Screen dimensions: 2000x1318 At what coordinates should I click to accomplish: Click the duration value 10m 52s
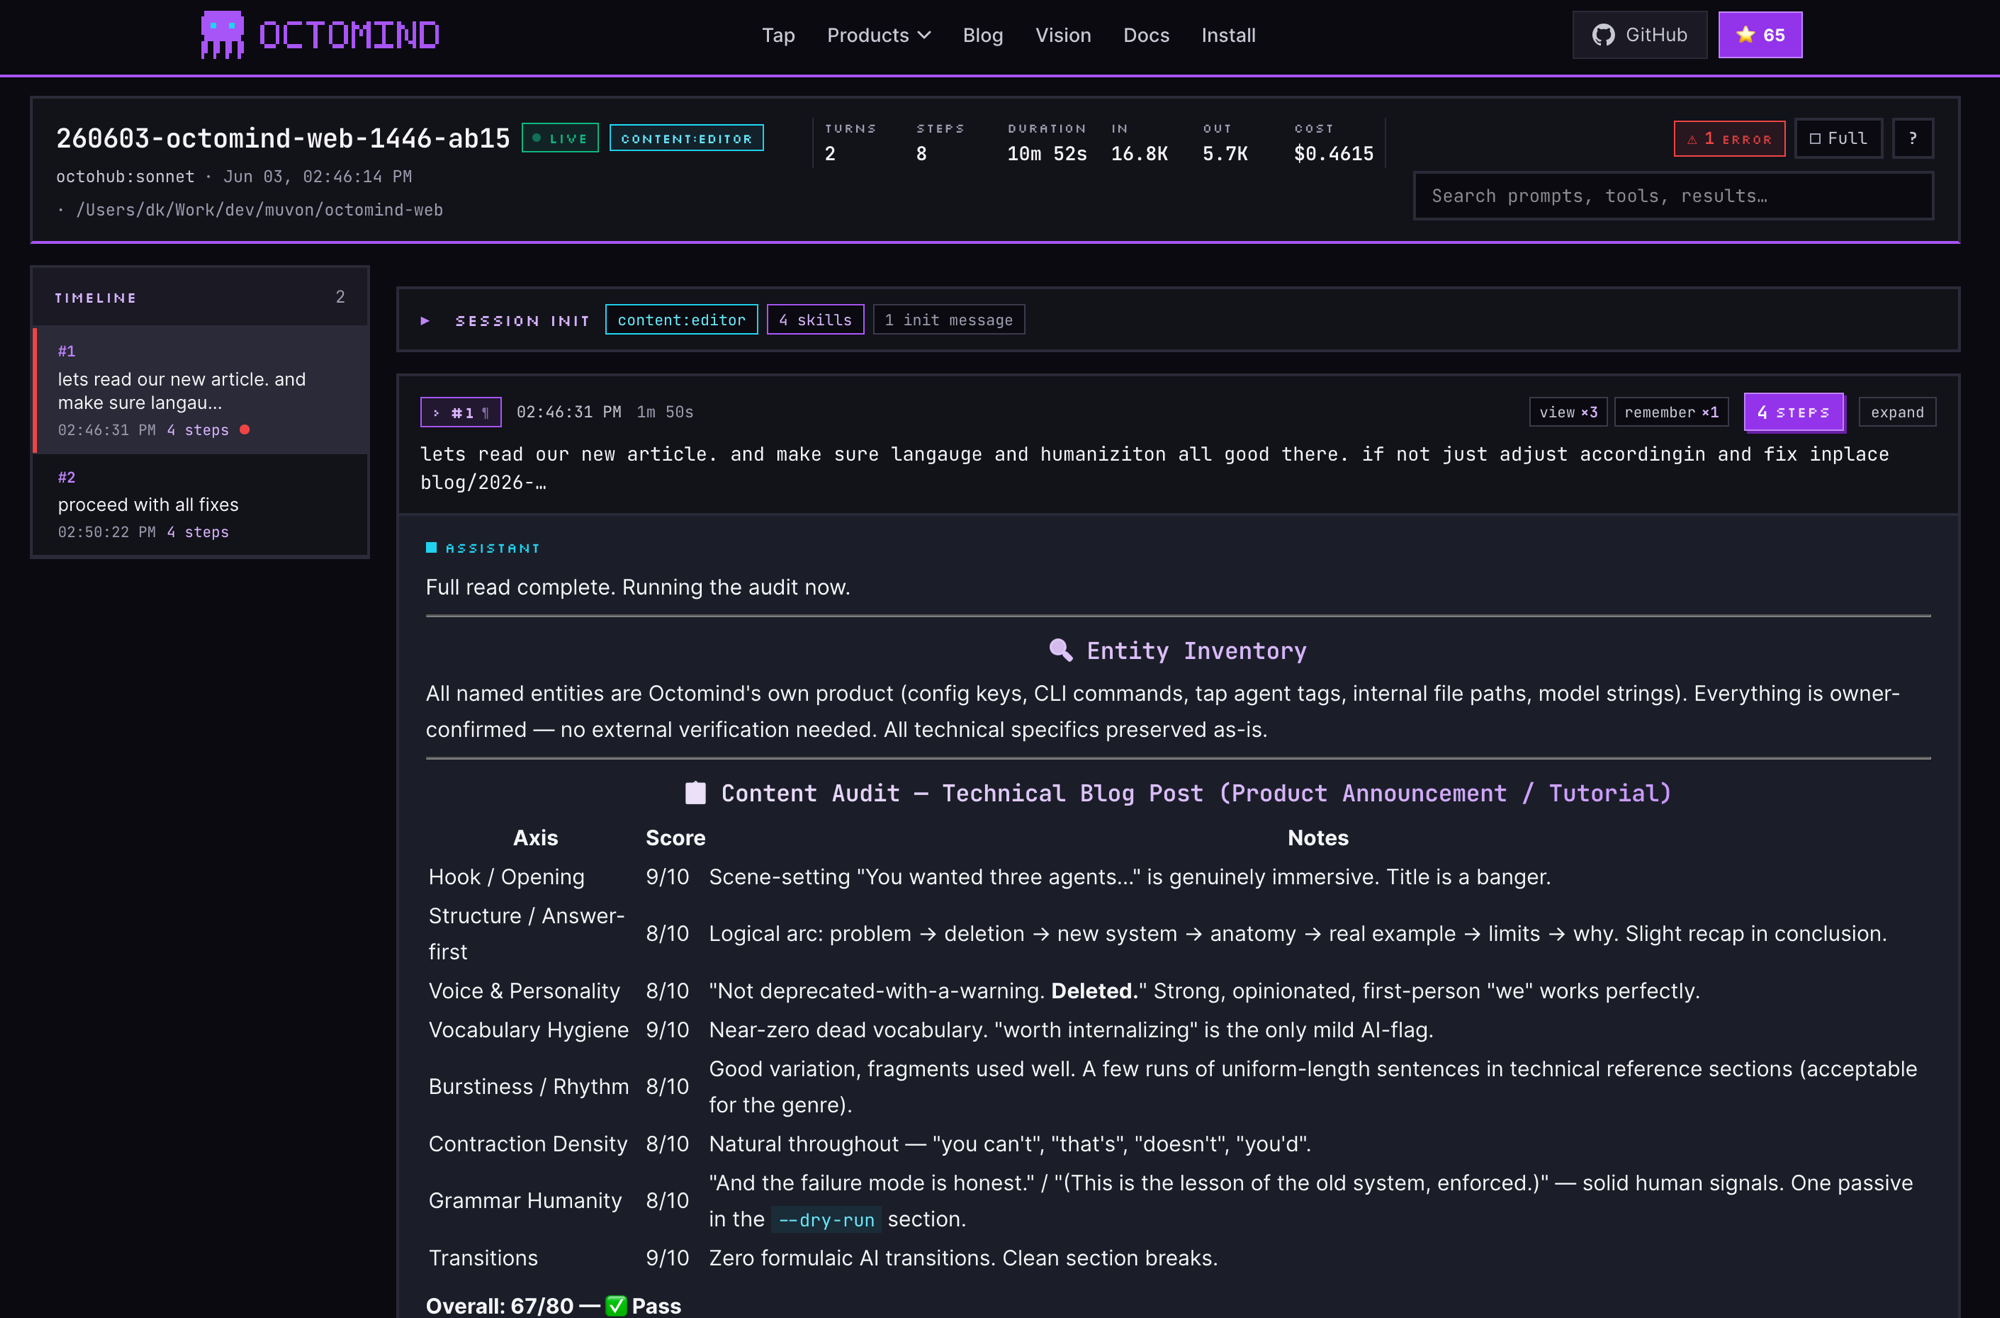click(1047, 154)
